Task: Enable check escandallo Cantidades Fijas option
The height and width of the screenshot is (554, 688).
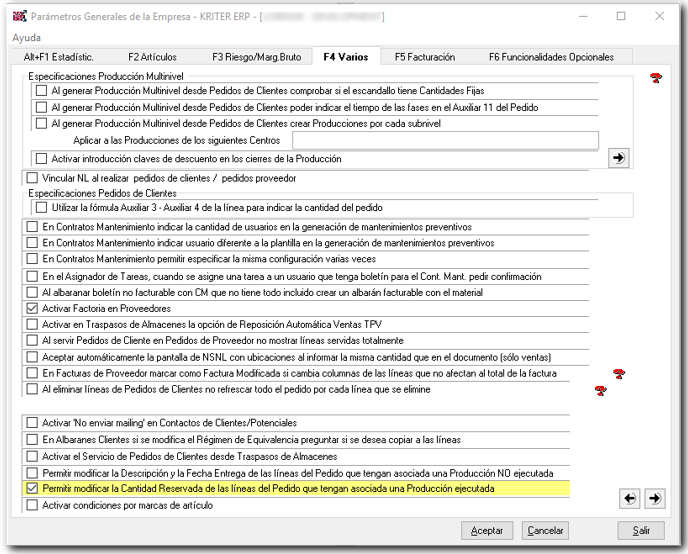Action: 41,91
